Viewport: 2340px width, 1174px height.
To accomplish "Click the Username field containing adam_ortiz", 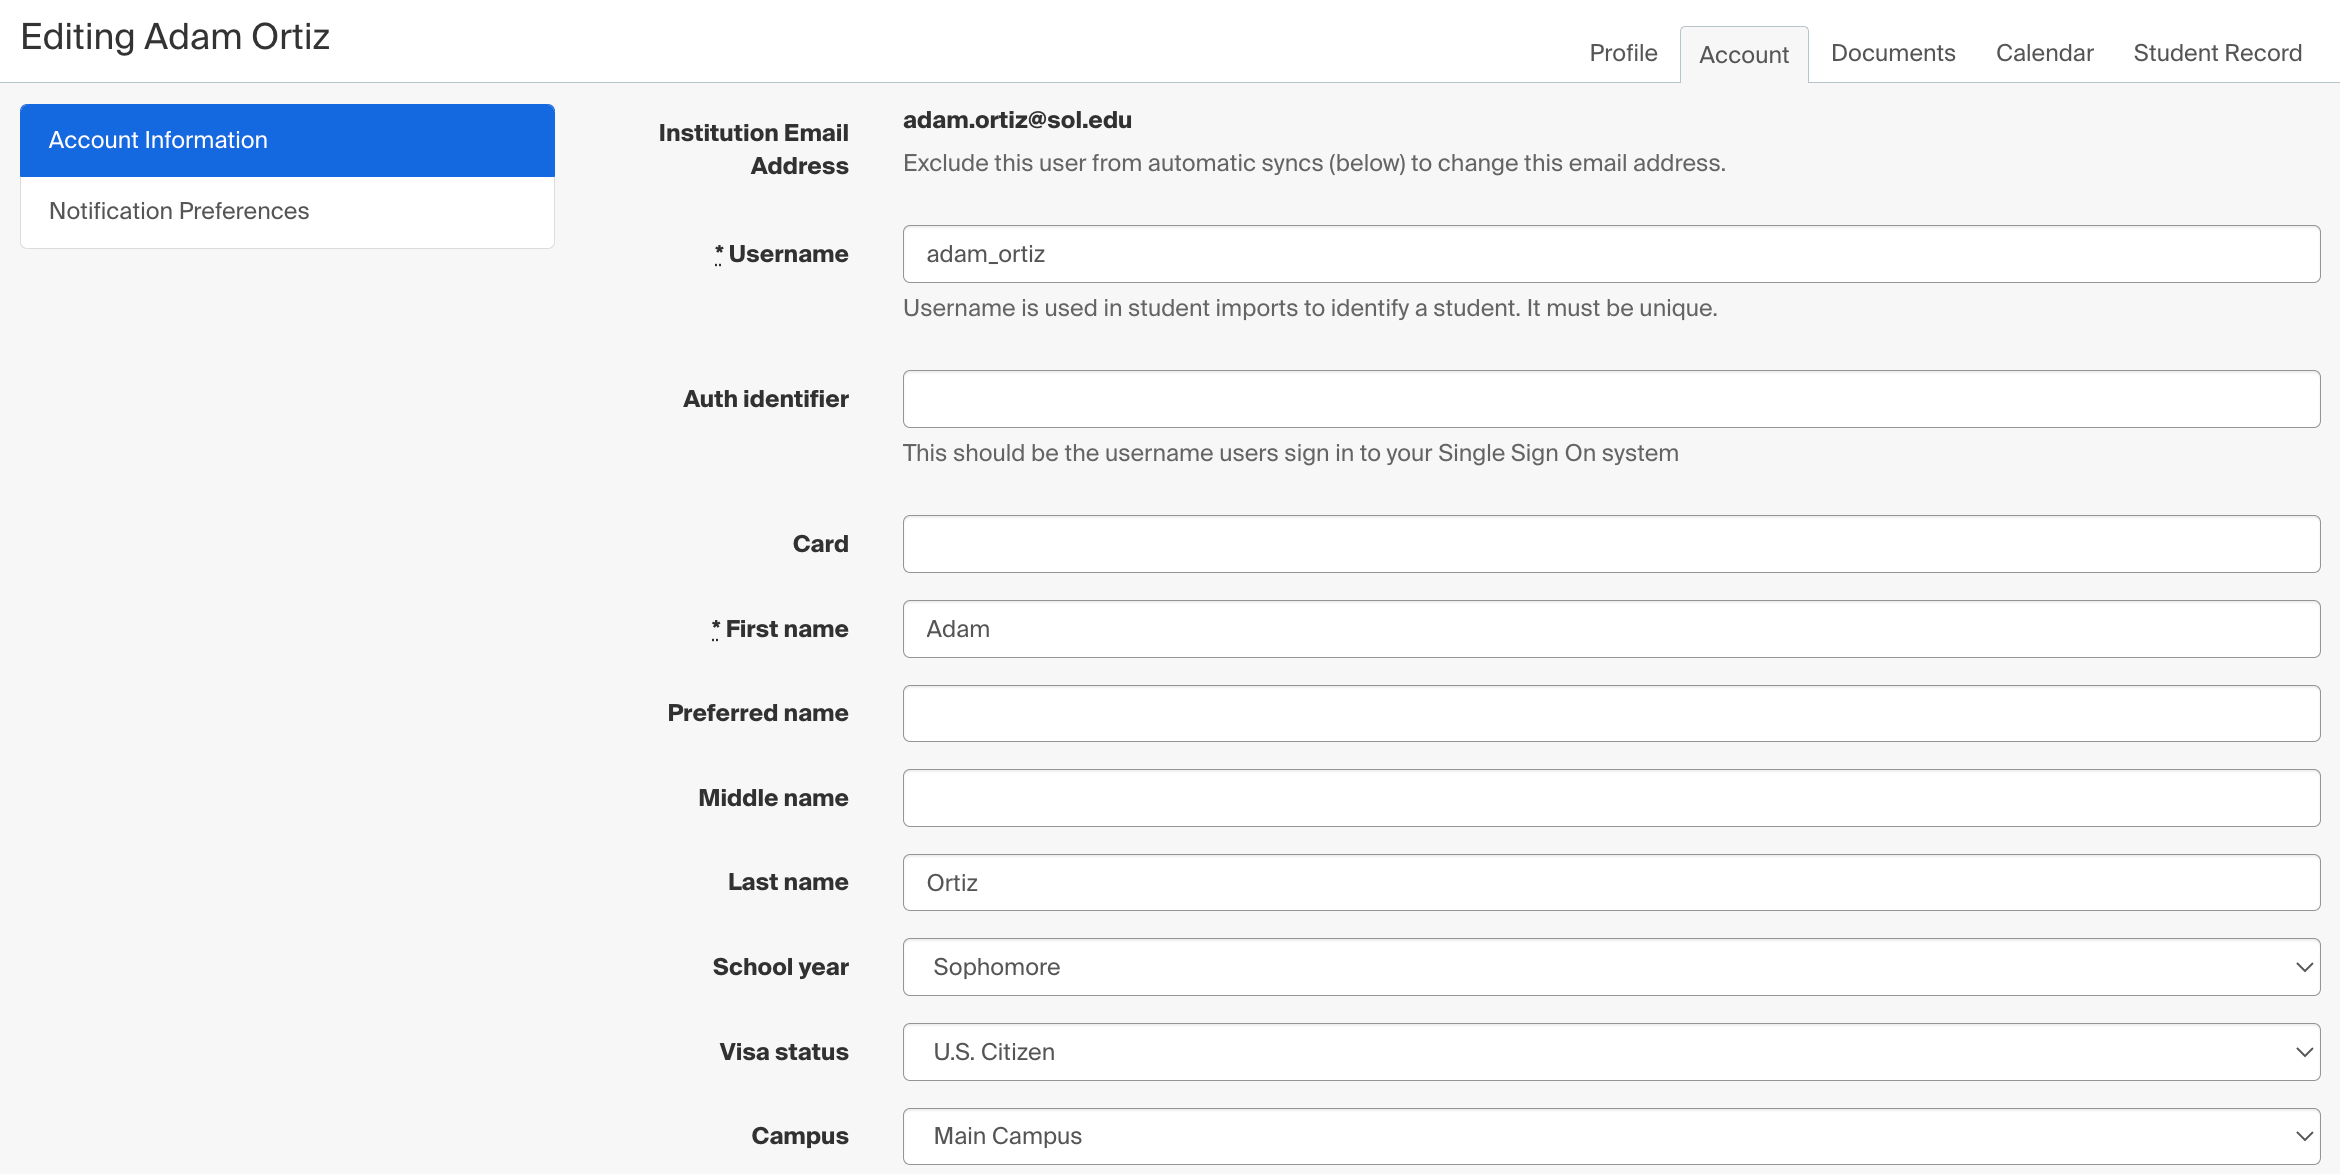I will point(1610,254).
